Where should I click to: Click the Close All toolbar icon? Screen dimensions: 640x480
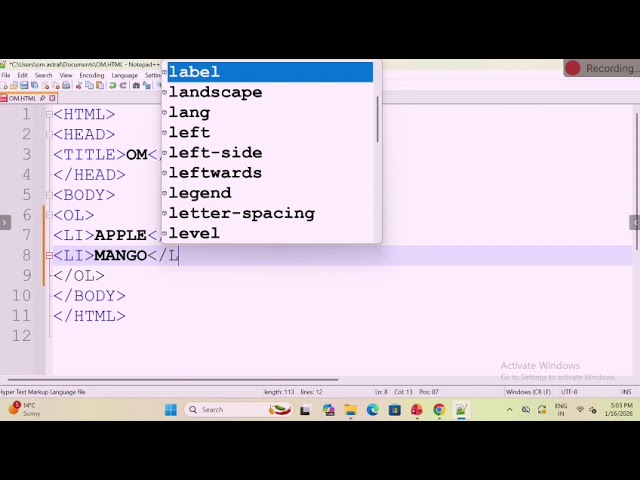[x=56, y=86]
